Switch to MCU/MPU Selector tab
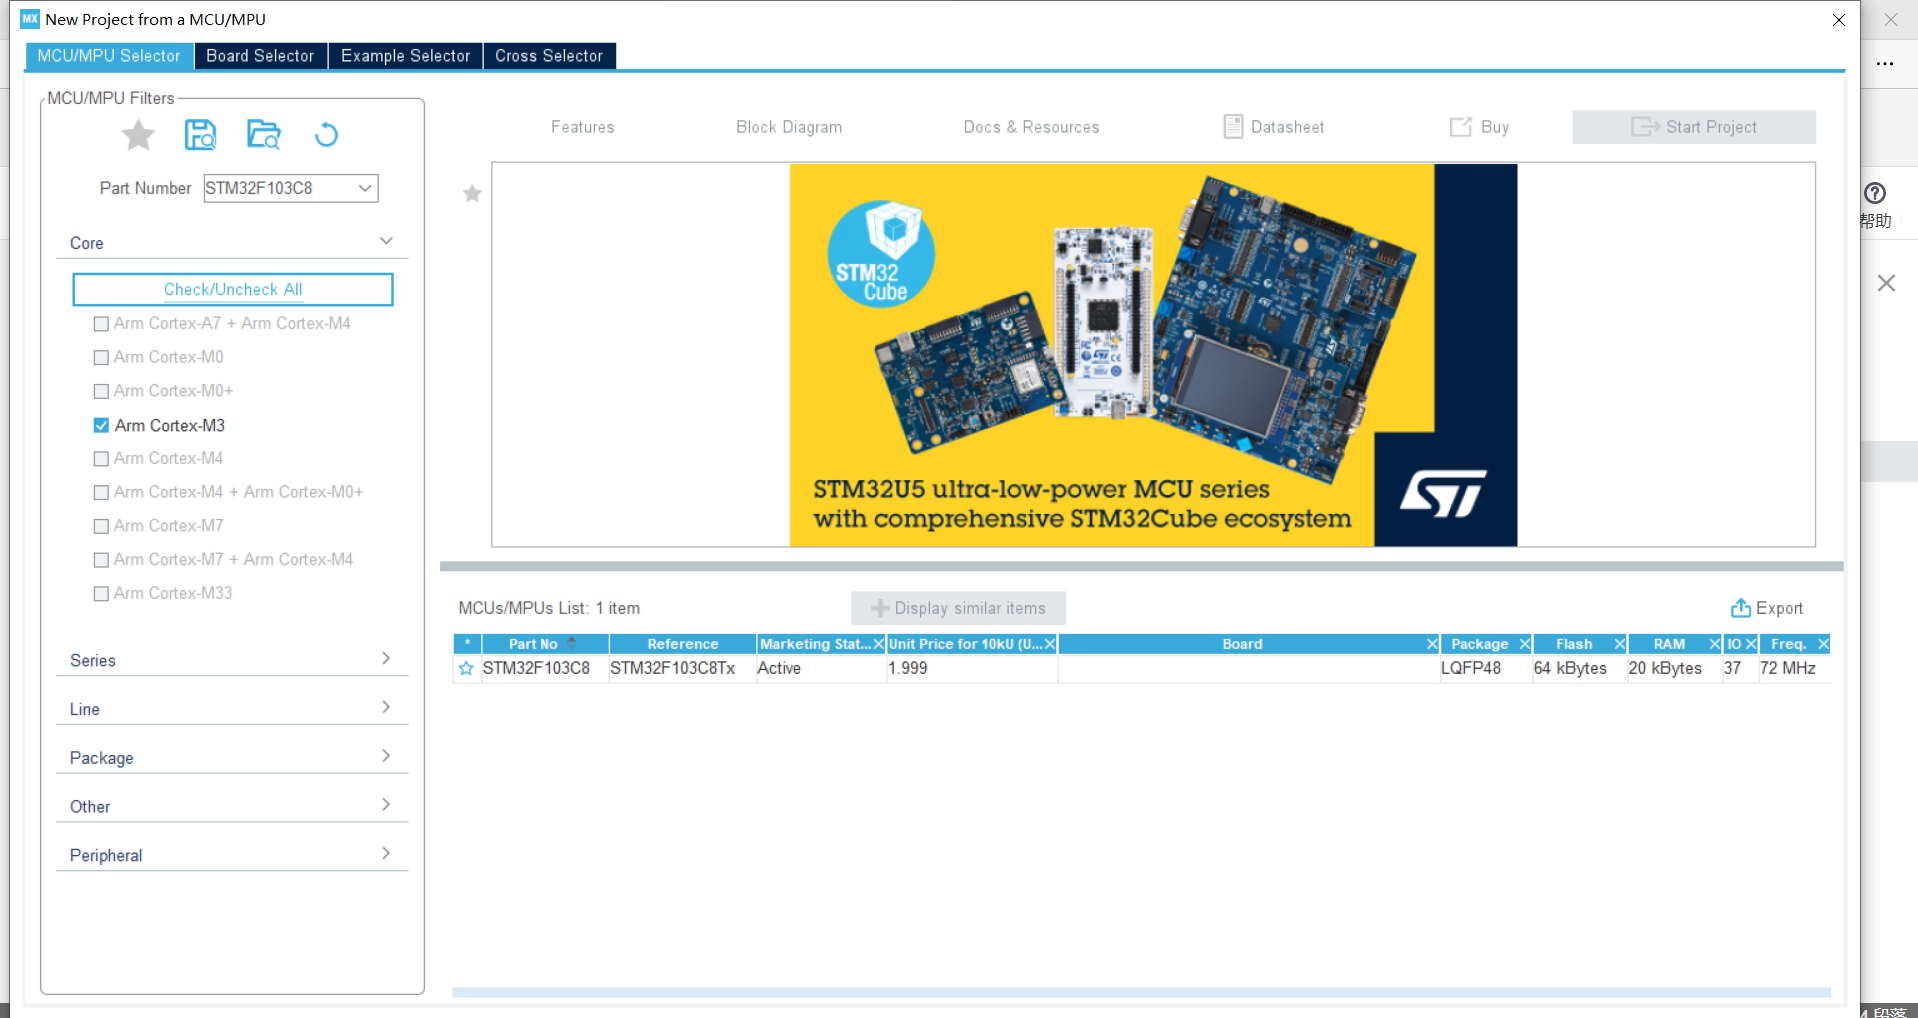Screen dimensions: 1918x1018 click(109, 56)
